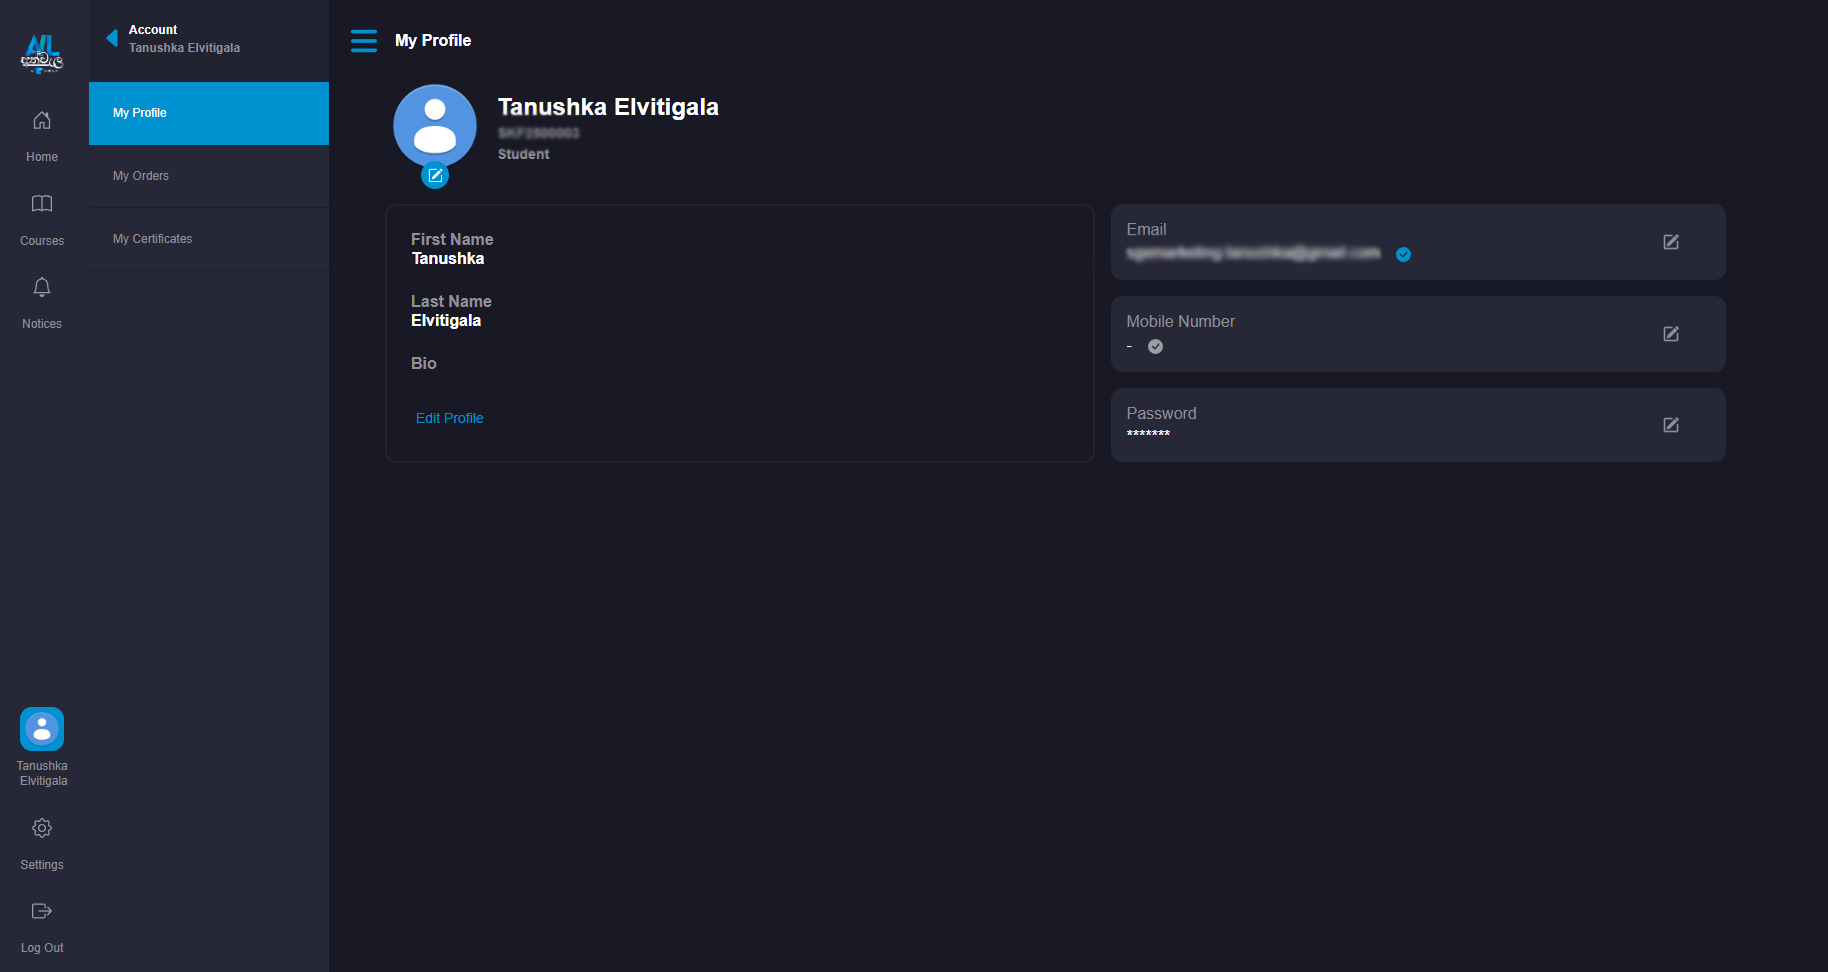Open Courses book icon
Image resolution: width=1828 pixels, height=972 pixels.
(x=42, y=204)
